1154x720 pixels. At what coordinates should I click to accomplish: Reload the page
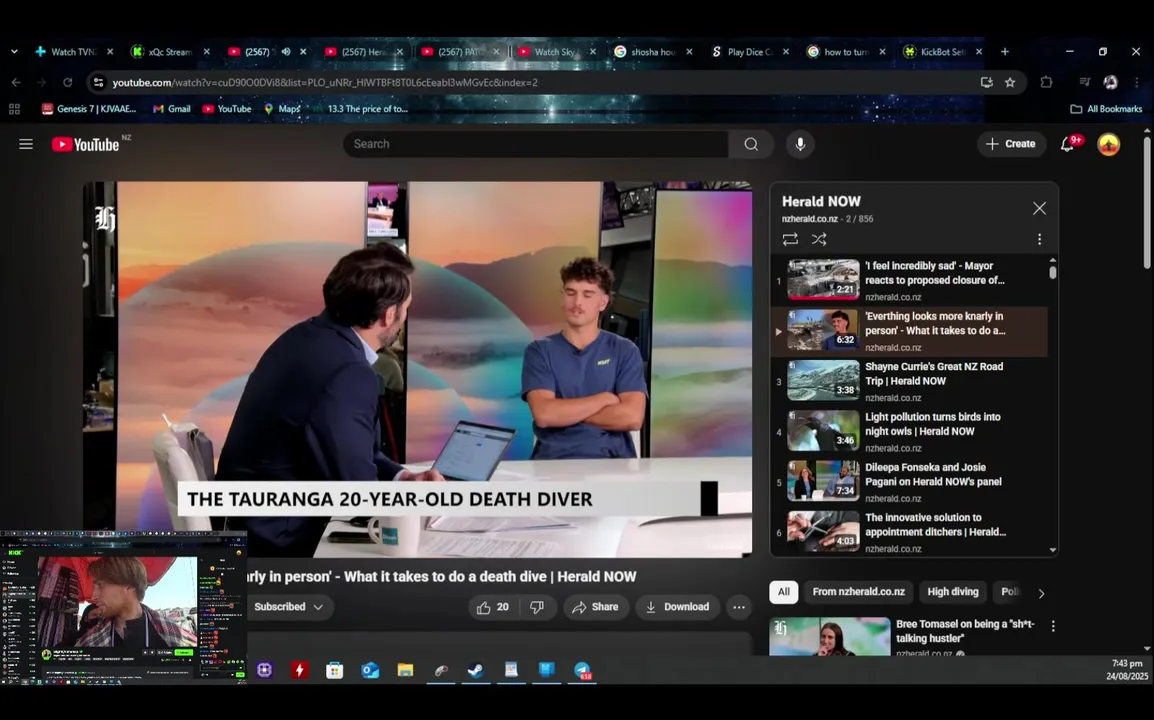click(68, 82)
